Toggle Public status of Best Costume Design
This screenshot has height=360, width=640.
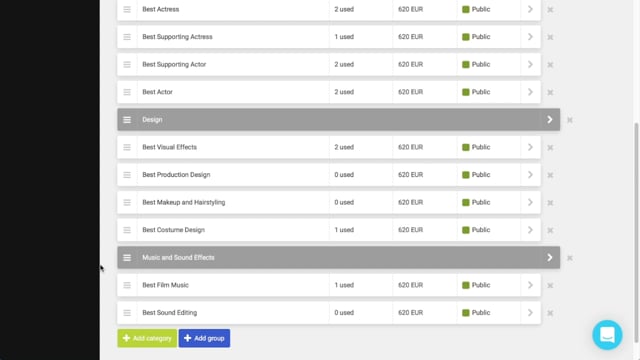476,230
